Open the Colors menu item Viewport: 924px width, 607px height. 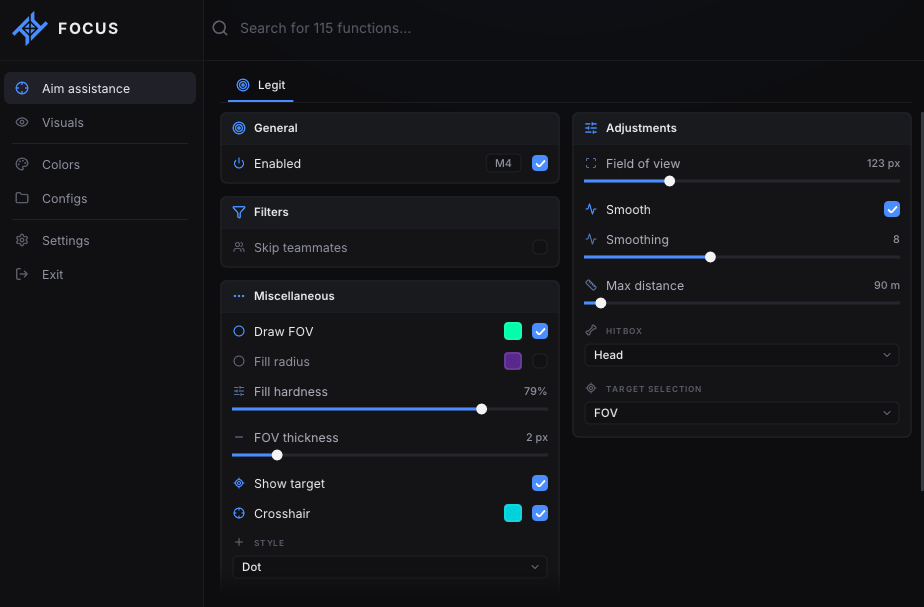point(100,164)
